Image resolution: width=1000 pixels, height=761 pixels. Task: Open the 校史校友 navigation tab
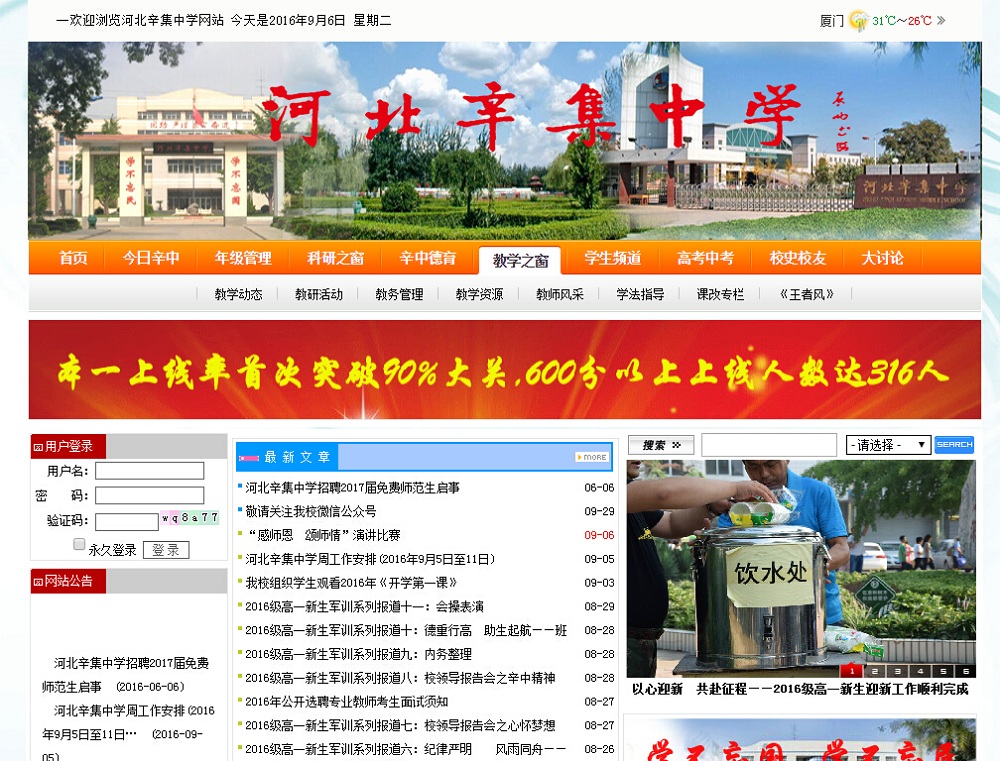tap(798, 258)
